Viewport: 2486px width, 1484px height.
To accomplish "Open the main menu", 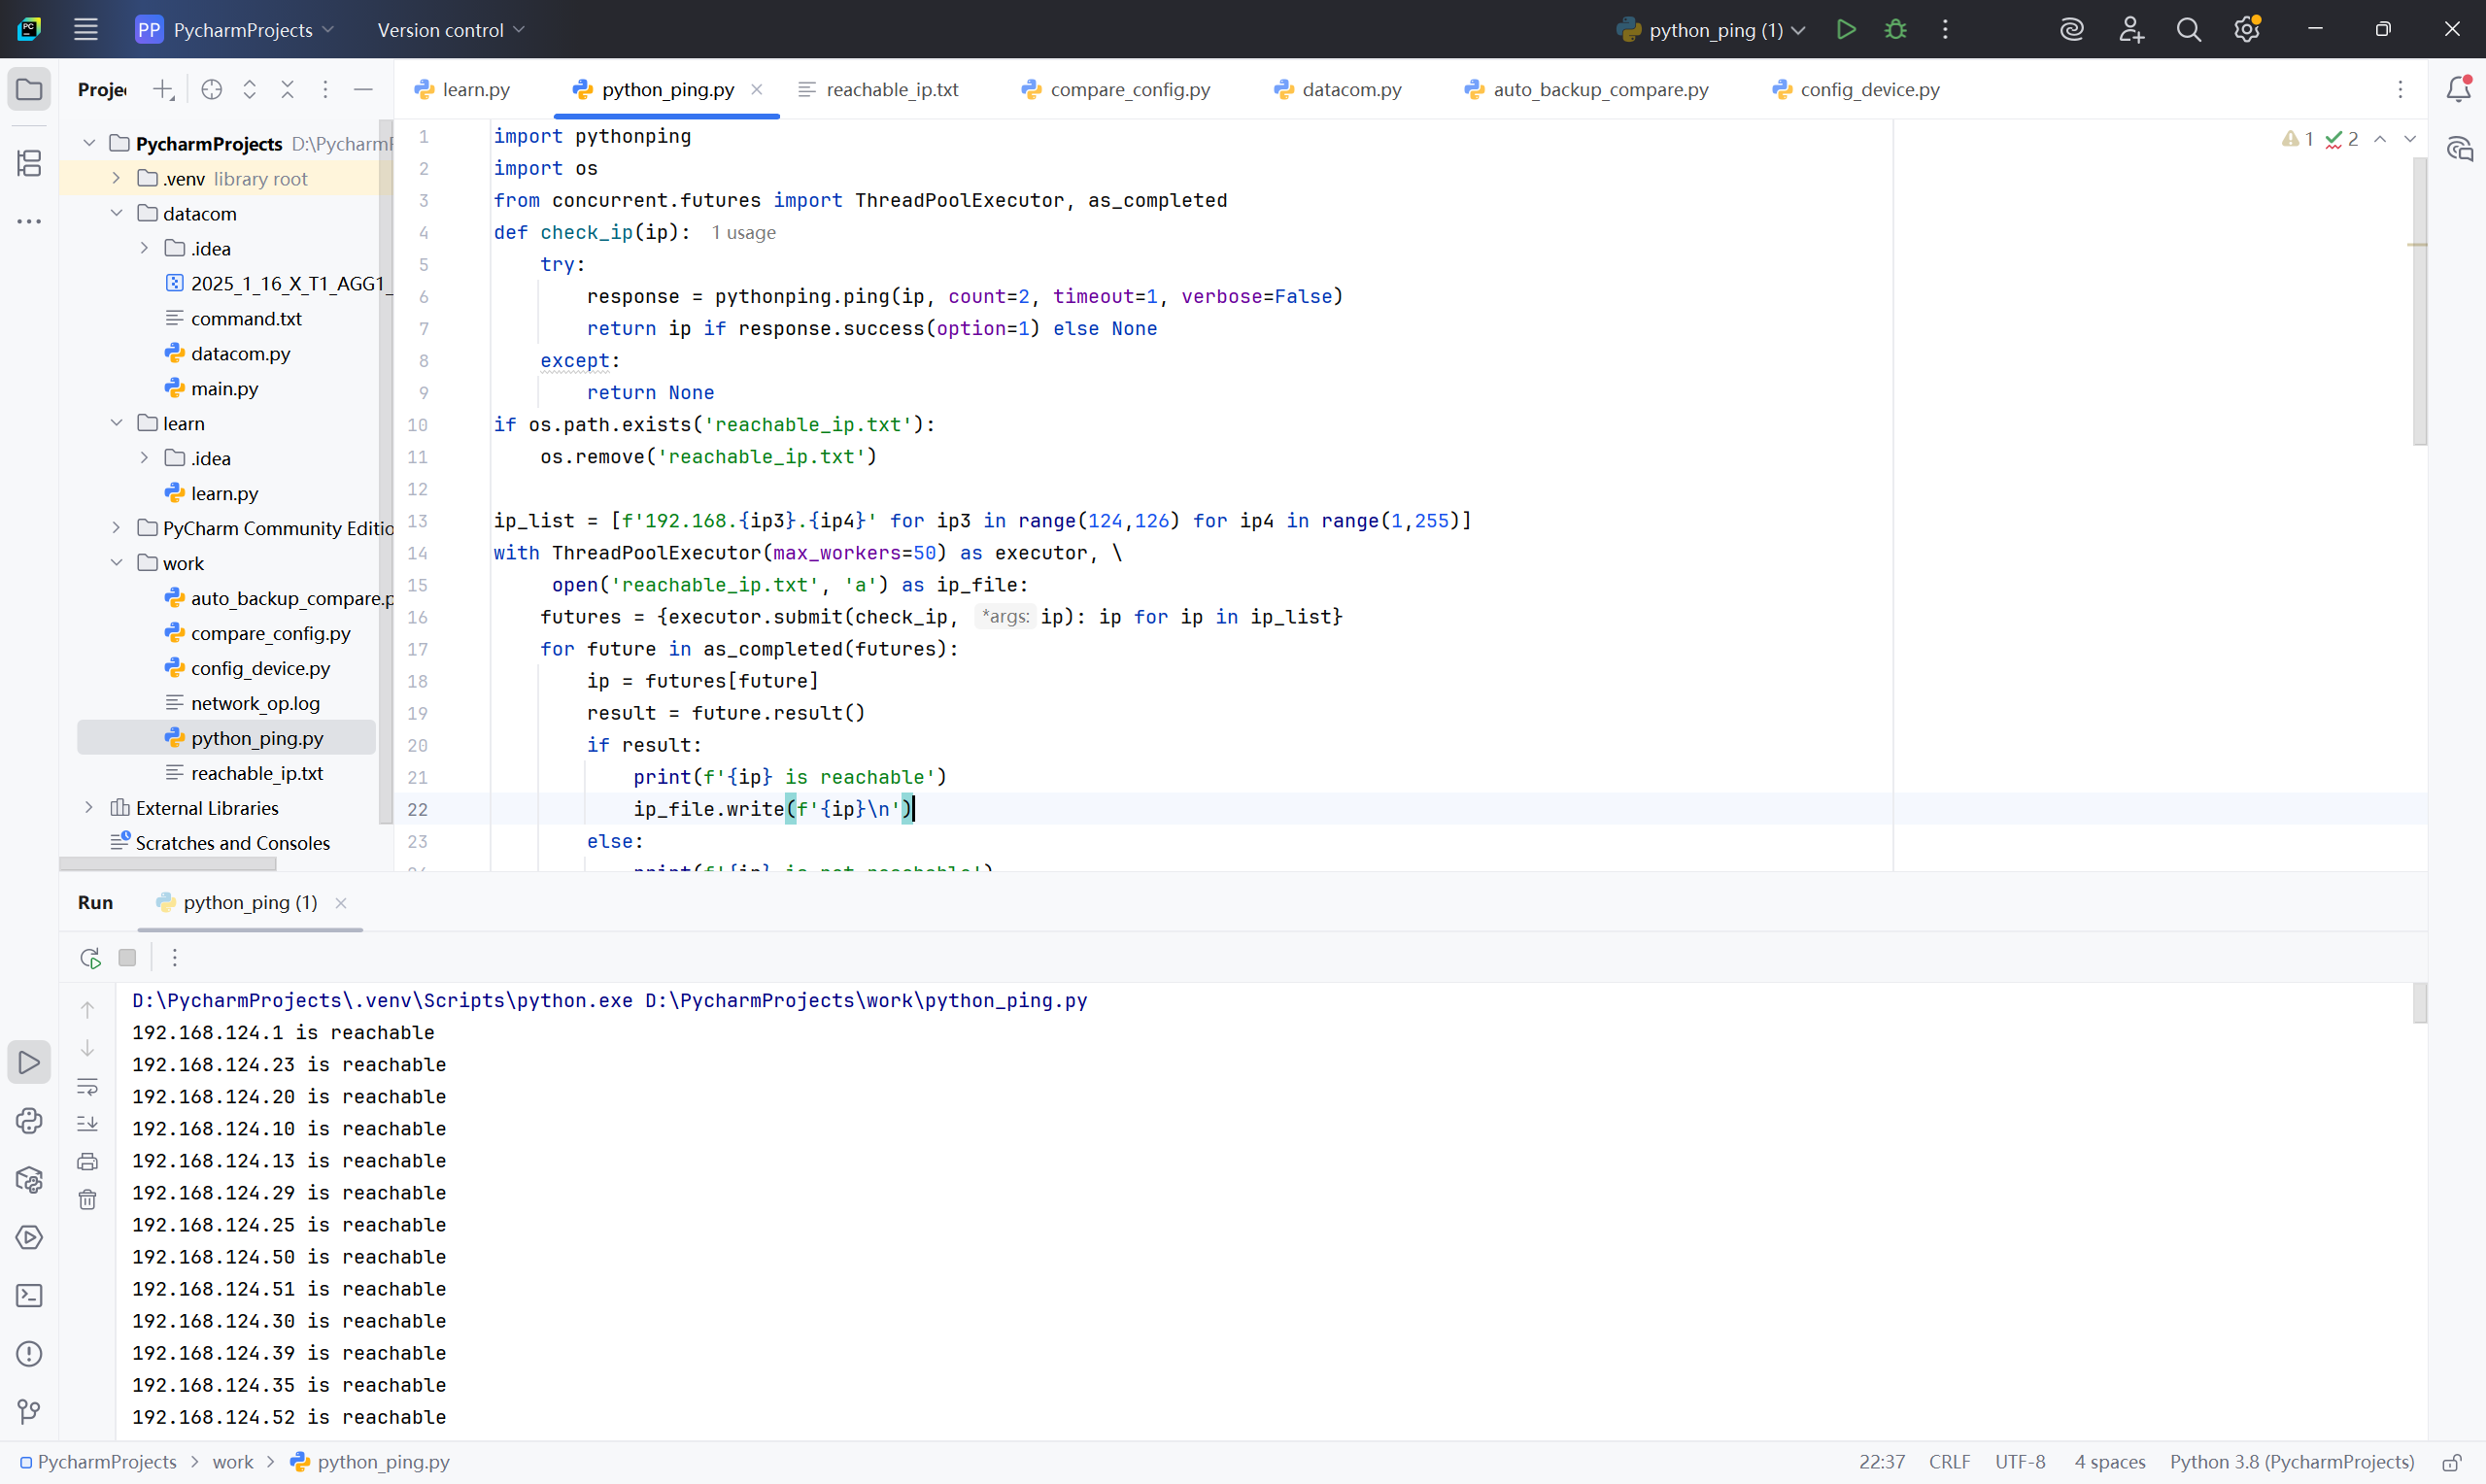I will (86, 29).
